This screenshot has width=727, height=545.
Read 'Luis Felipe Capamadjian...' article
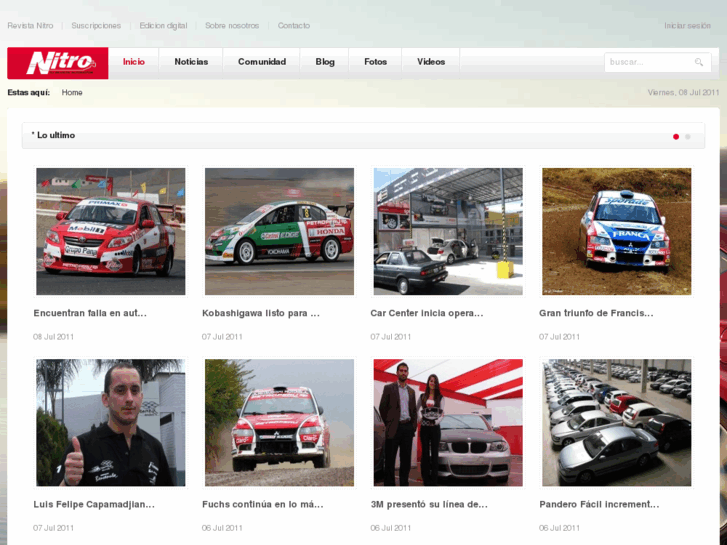click(94, 504)
